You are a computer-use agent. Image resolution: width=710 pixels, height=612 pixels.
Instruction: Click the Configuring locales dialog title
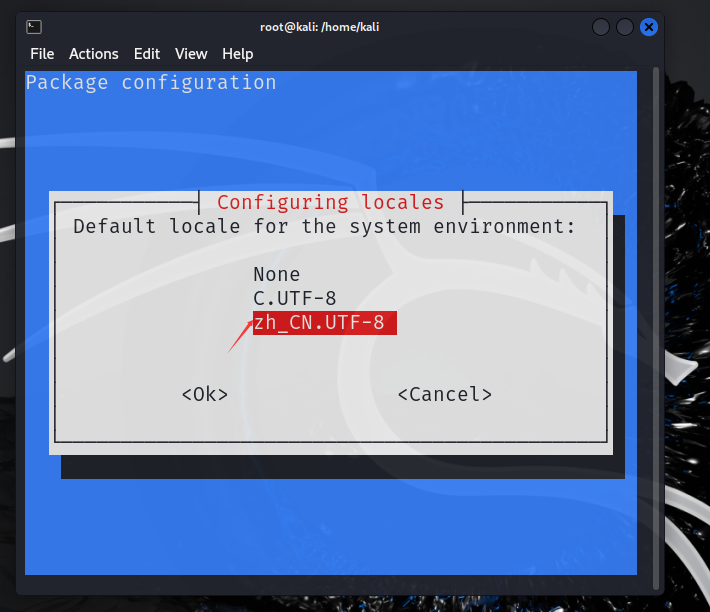[x=331, y=202]
